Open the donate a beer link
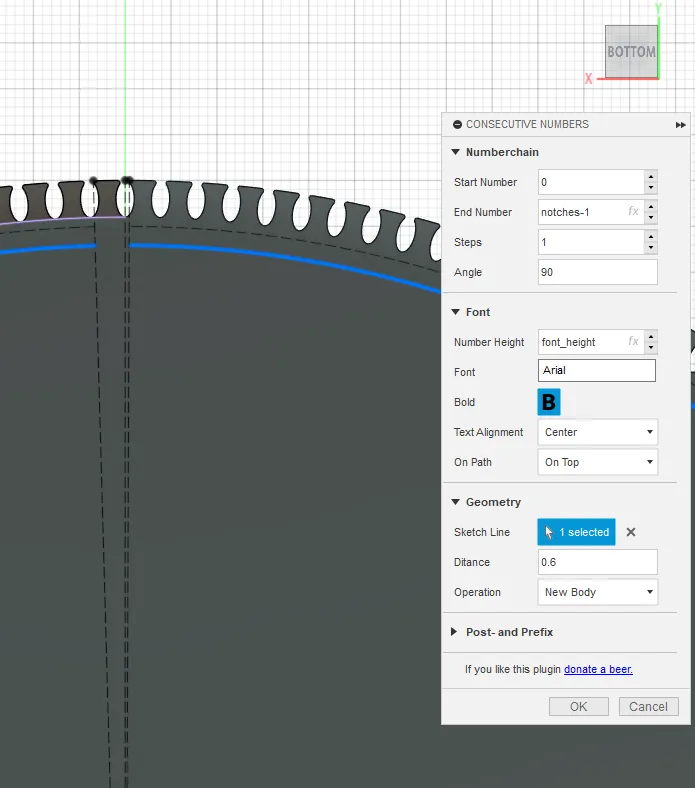Viewport: 695px width, 788px height. point(598,669)
